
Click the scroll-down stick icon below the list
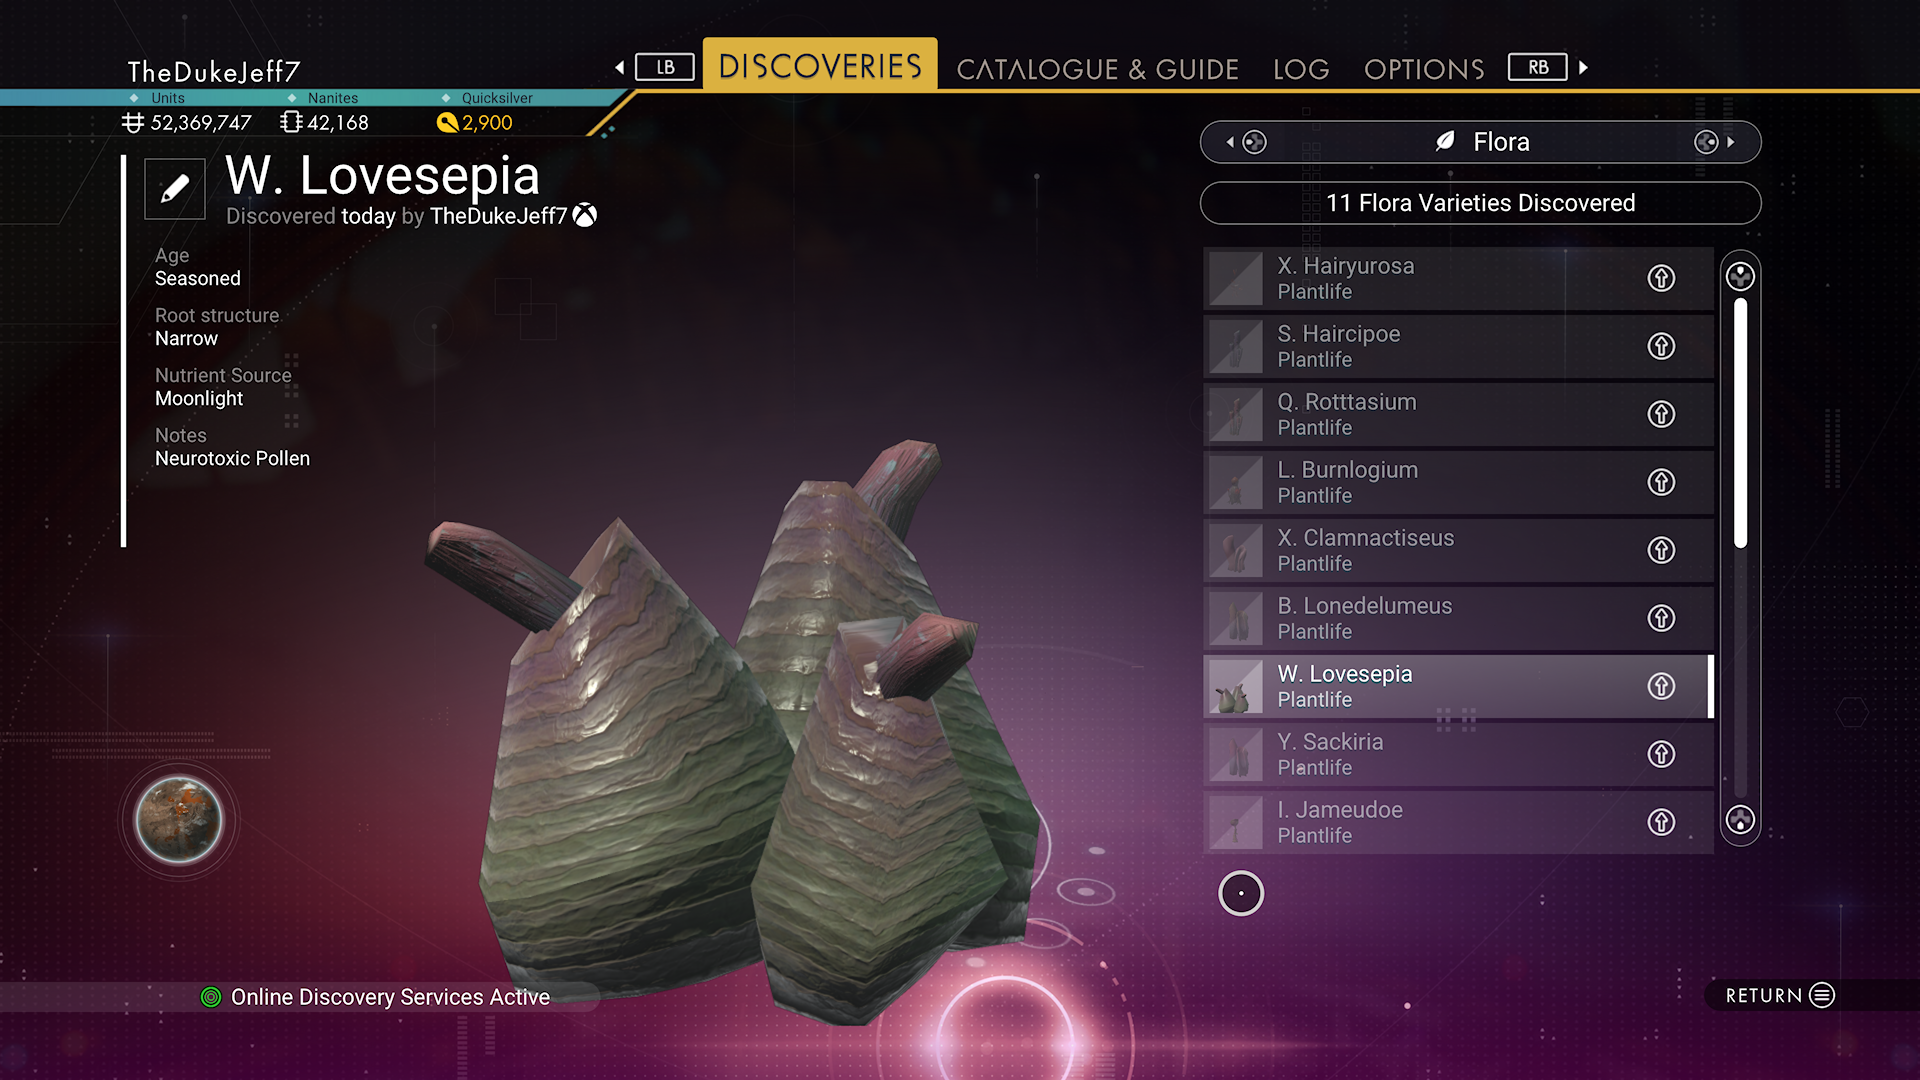[1740, 820]
